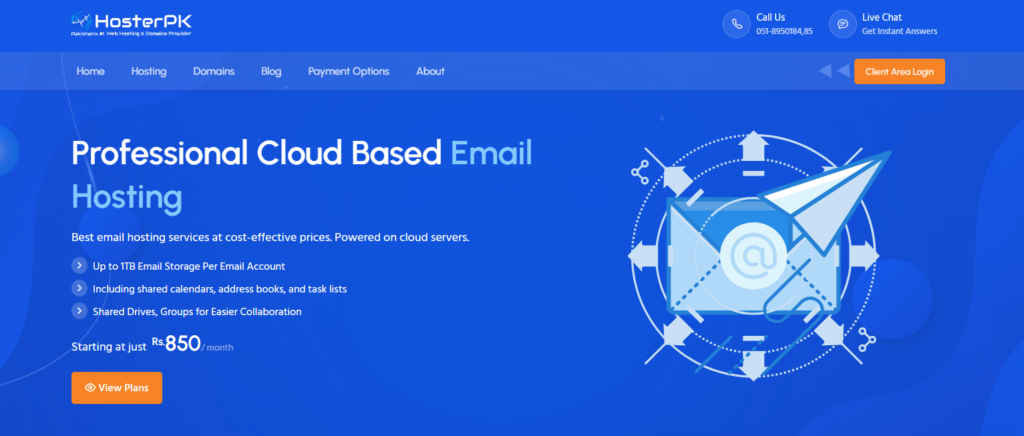Click 'Best email hosting services' description text
Image resolution: width=1024 pixels, height=436 pixels.
click(270, 237)
